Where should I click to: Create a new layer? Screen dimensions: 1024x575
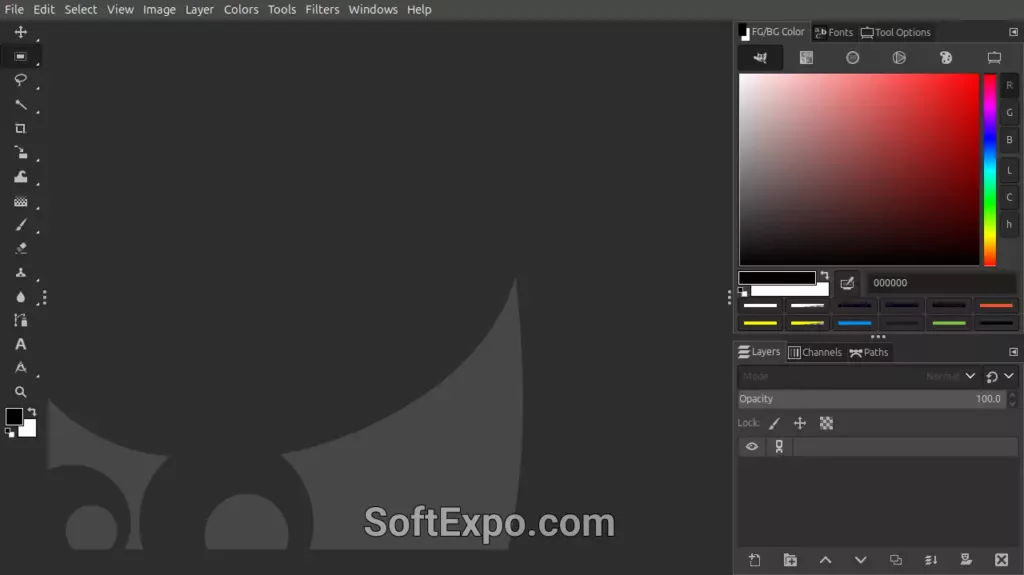coord(754,560)
